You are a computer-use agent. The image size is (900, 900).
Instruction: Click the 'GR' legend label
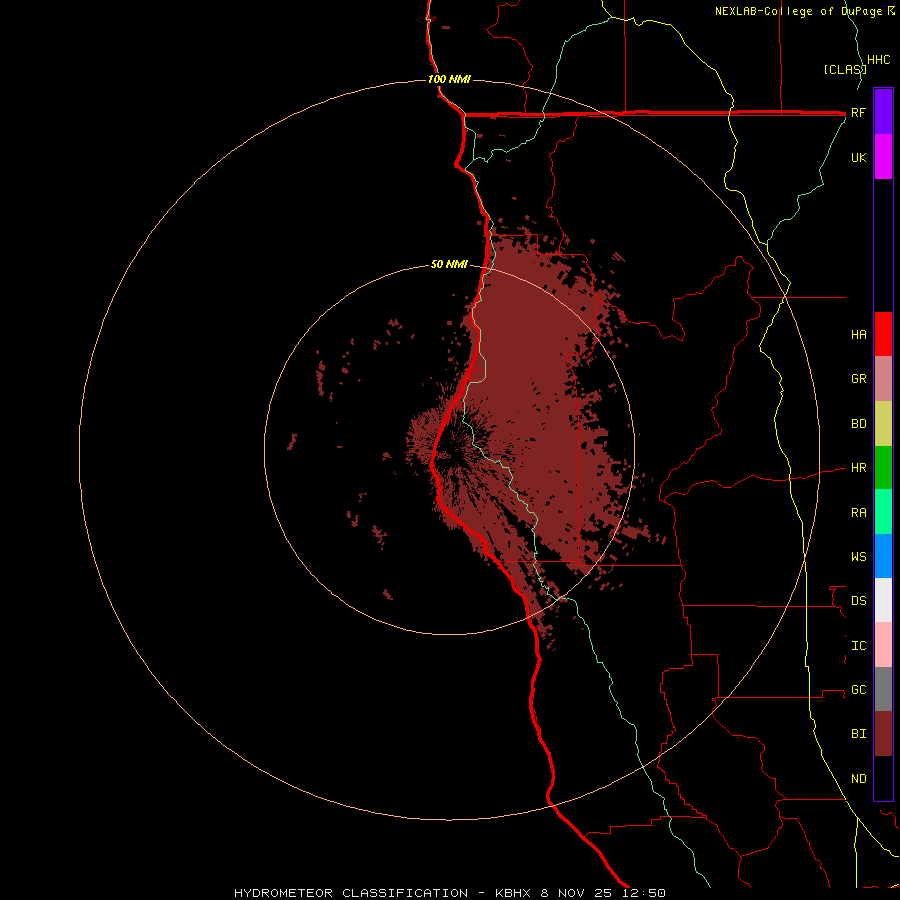coord(858,379)
